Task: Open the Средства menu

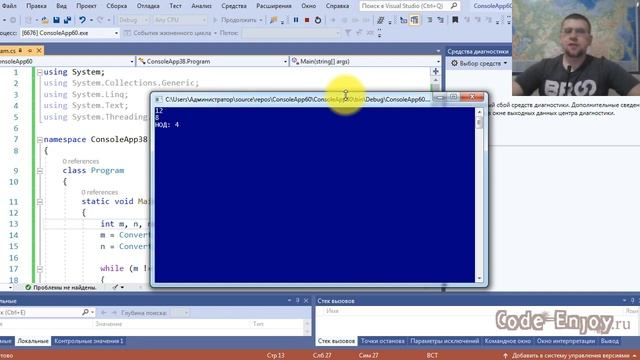Action: click(234, 6)
